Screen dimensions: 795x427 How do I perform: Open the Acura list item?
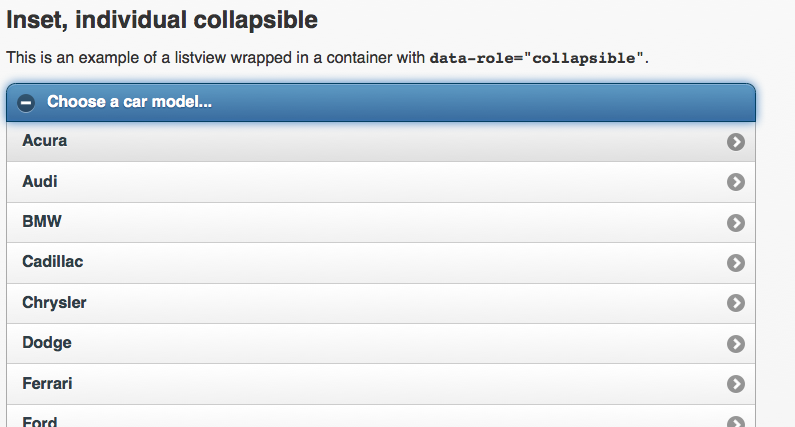[x=381, y=141]
